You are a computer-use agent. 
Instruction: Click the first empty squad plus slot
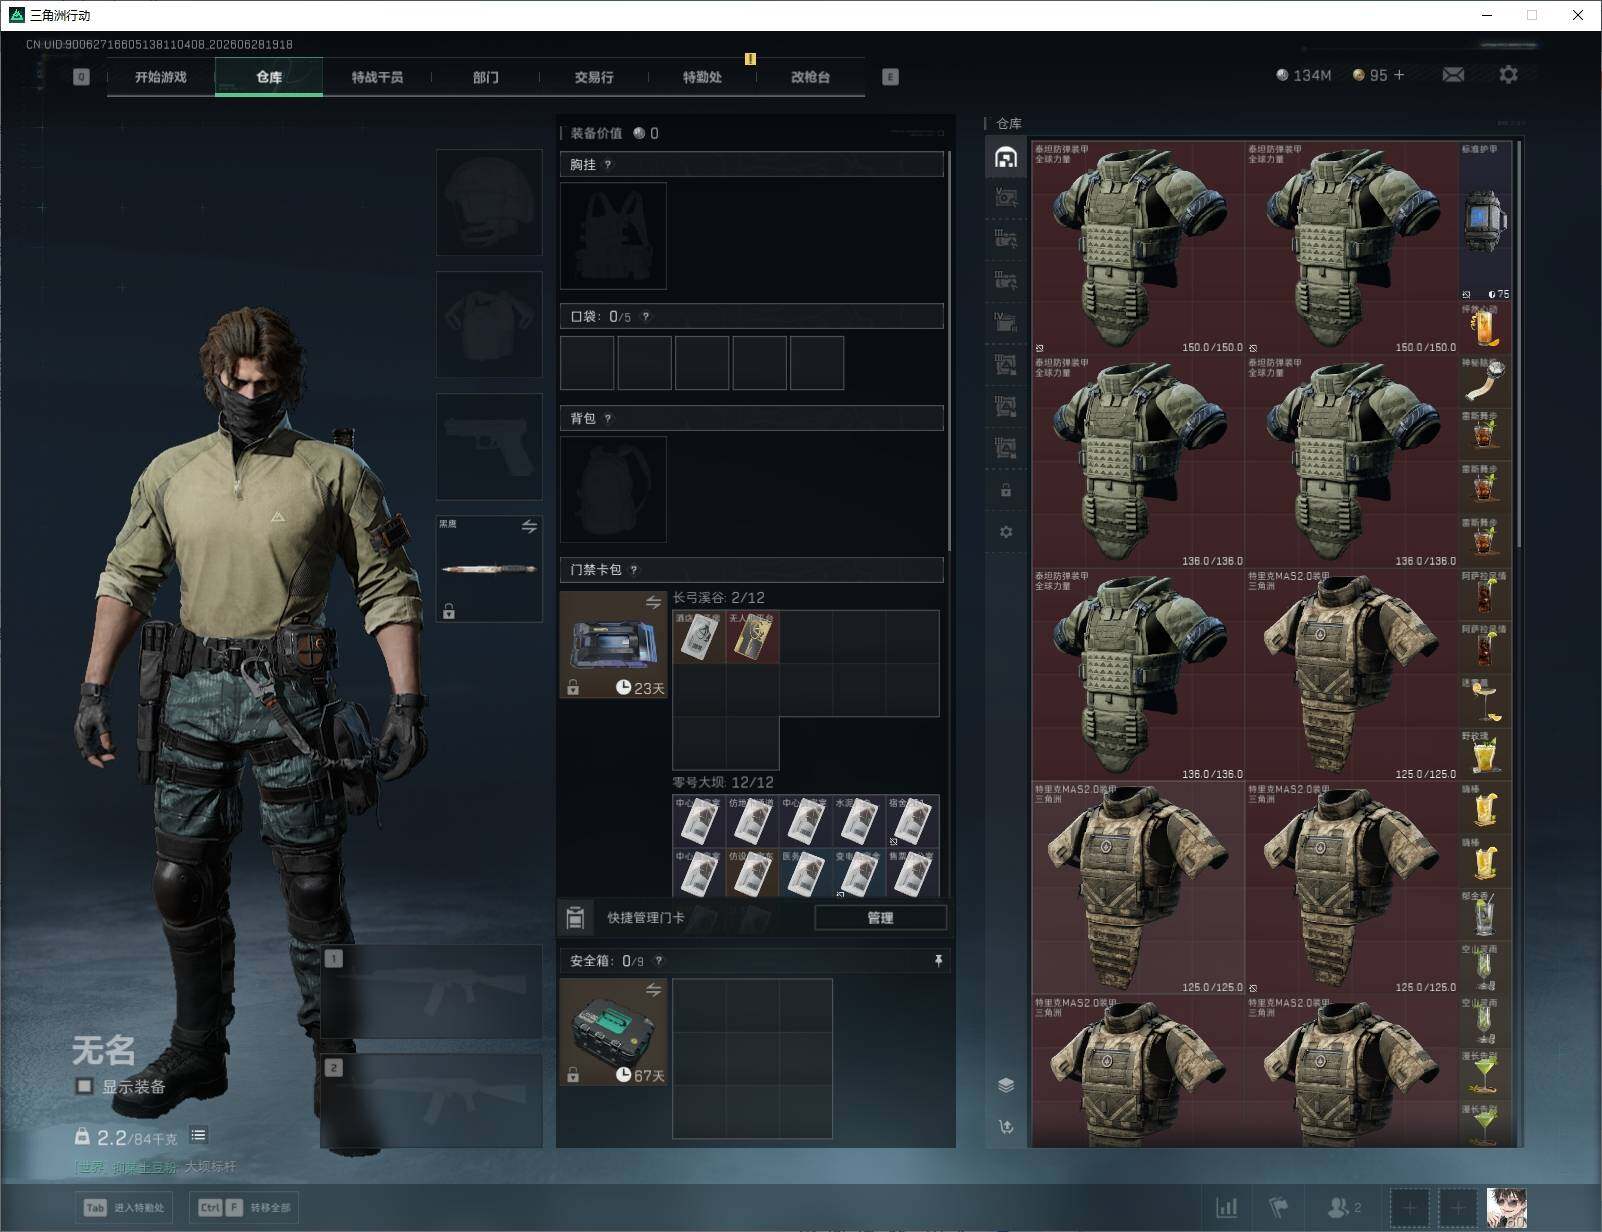tap(1410, 1208)
